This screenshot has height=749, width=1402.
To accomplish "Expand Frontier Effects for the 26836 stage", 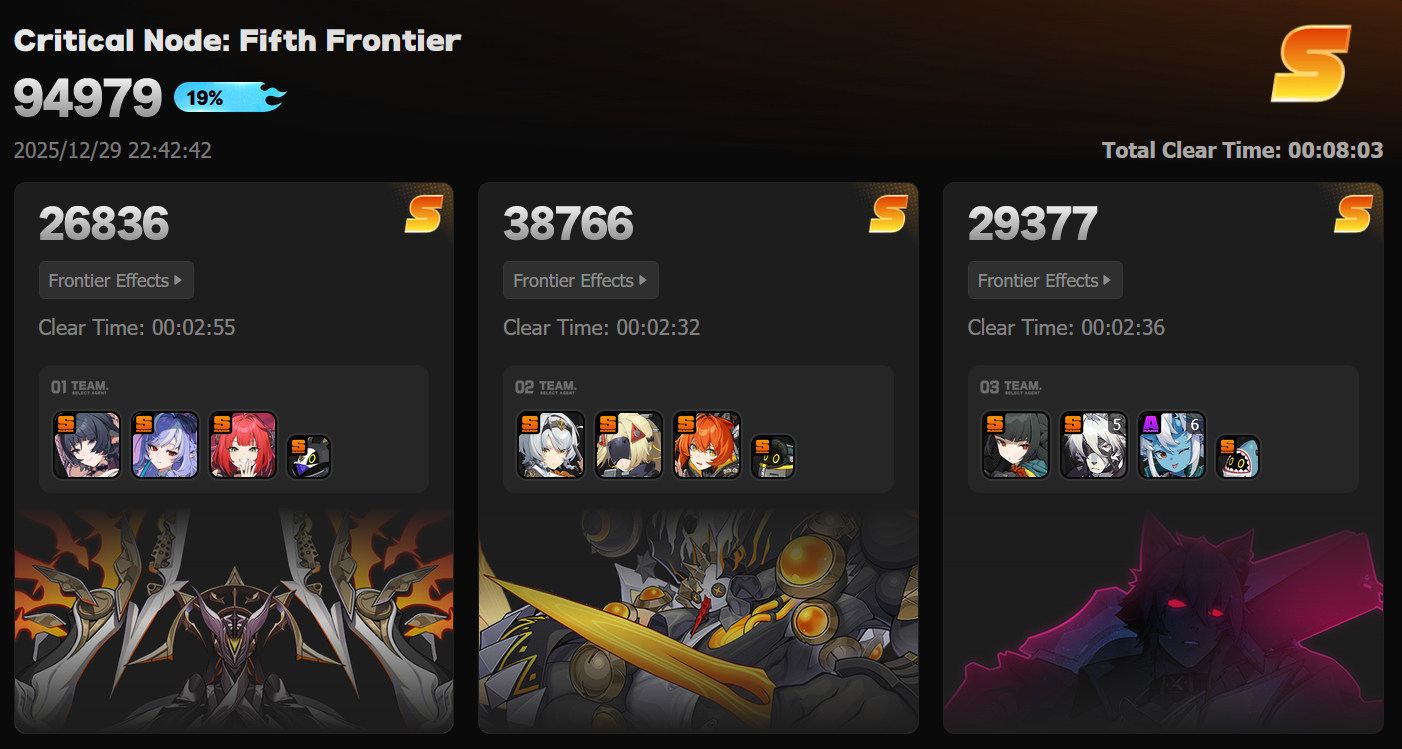I will click(116, 280).
